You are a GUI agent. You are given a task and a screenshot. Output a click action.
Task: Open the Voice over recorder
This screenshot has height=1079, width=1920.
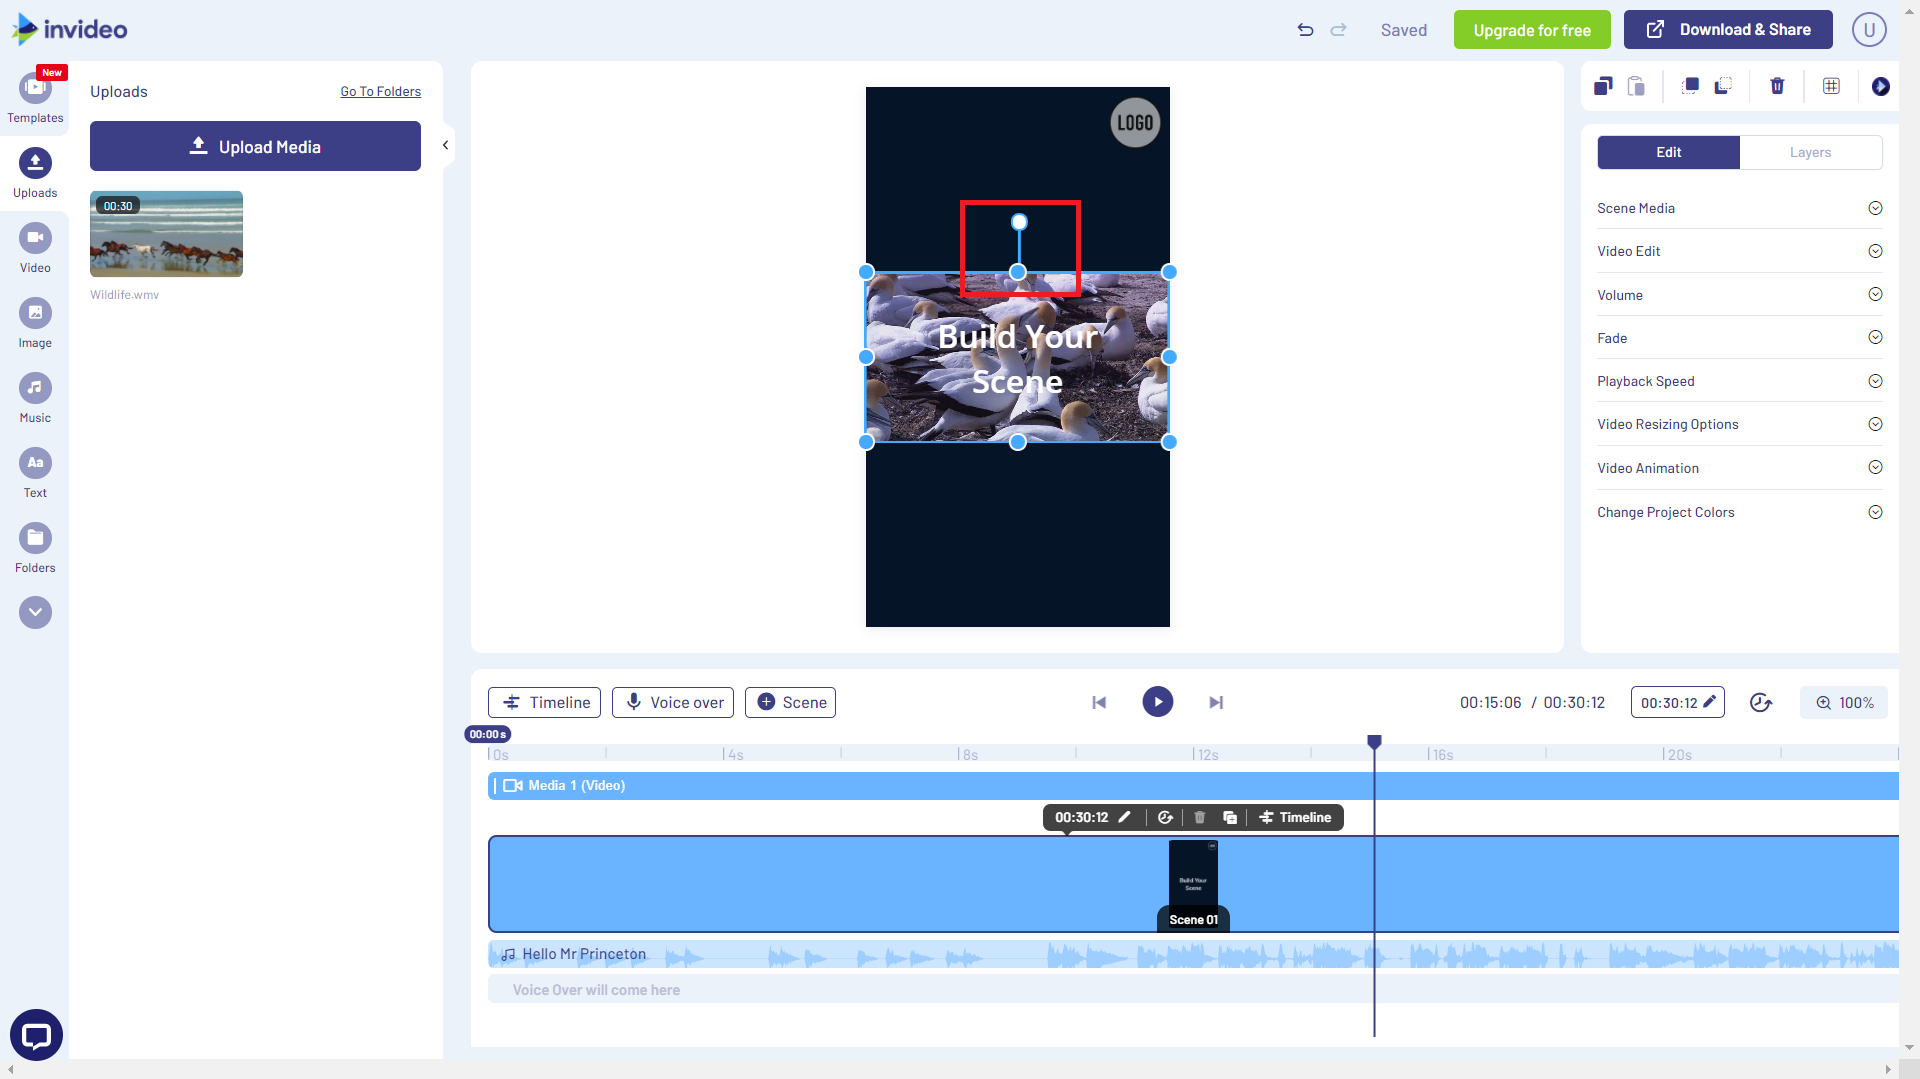(x=672, y=702)
